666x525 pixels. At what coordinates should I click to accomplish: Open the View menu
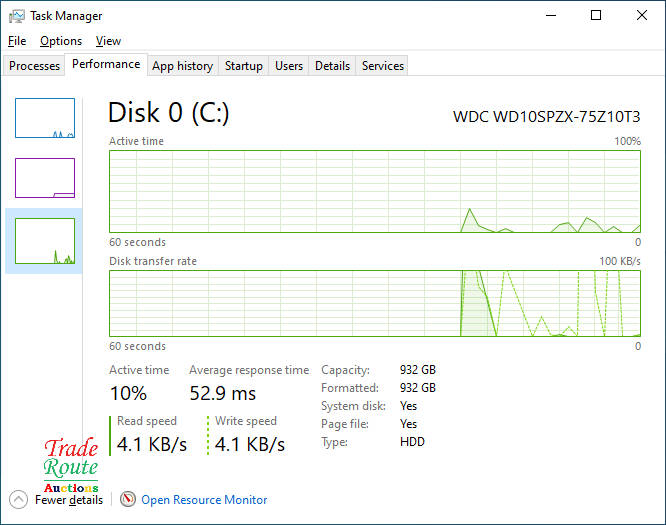coord(108,41)
